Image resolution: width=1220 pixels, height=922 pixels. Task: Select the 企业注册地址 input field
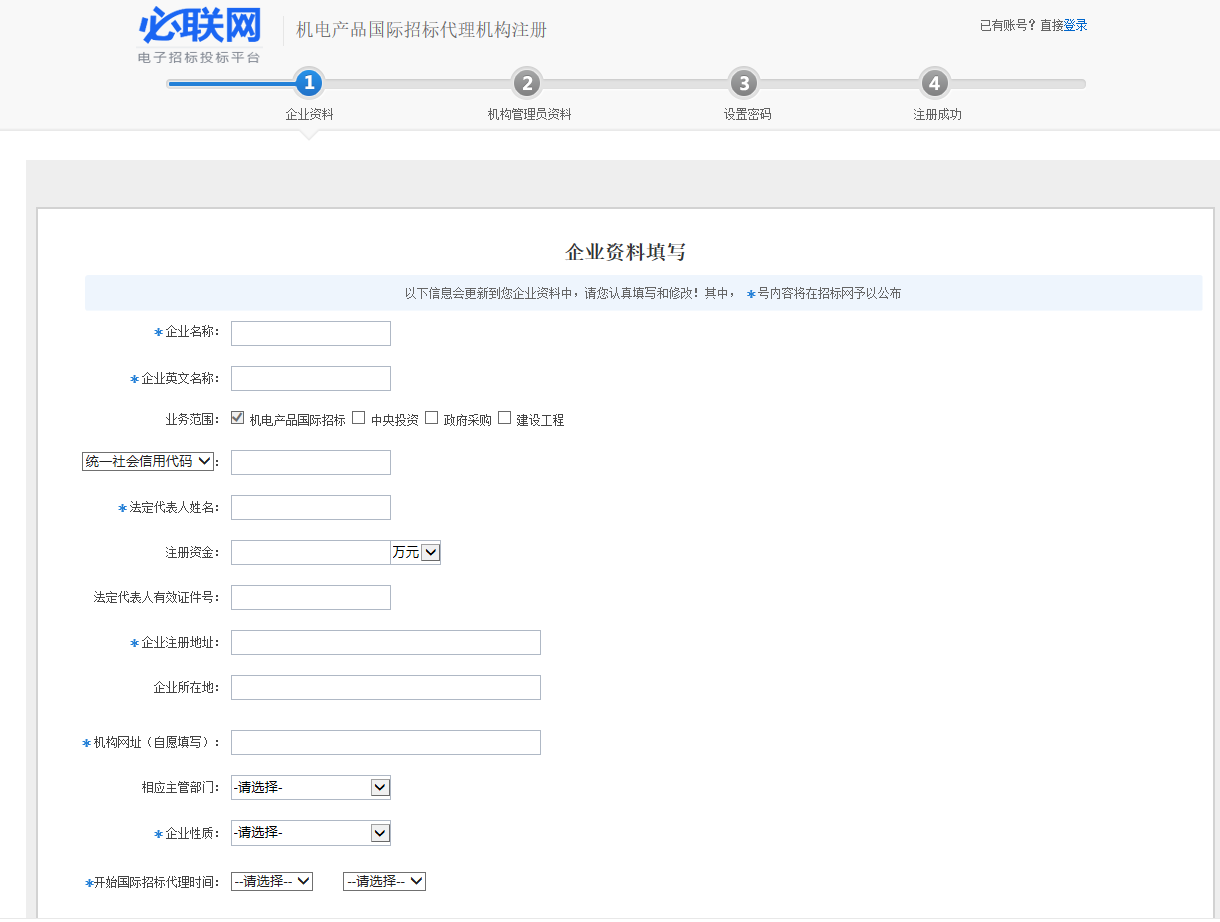click(385, 643)
